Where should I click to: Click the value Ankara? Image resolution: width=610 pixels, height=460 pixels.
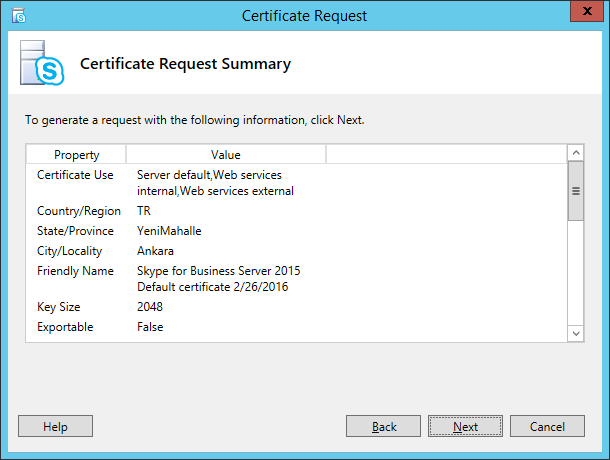click(155, 251)
